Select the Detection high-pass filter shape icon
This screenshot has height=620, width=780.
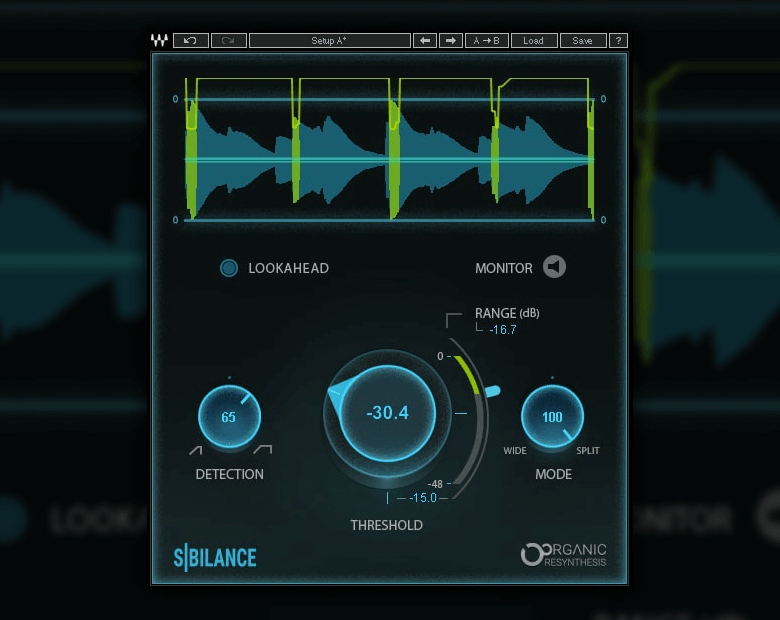click(x=195, y=450)
